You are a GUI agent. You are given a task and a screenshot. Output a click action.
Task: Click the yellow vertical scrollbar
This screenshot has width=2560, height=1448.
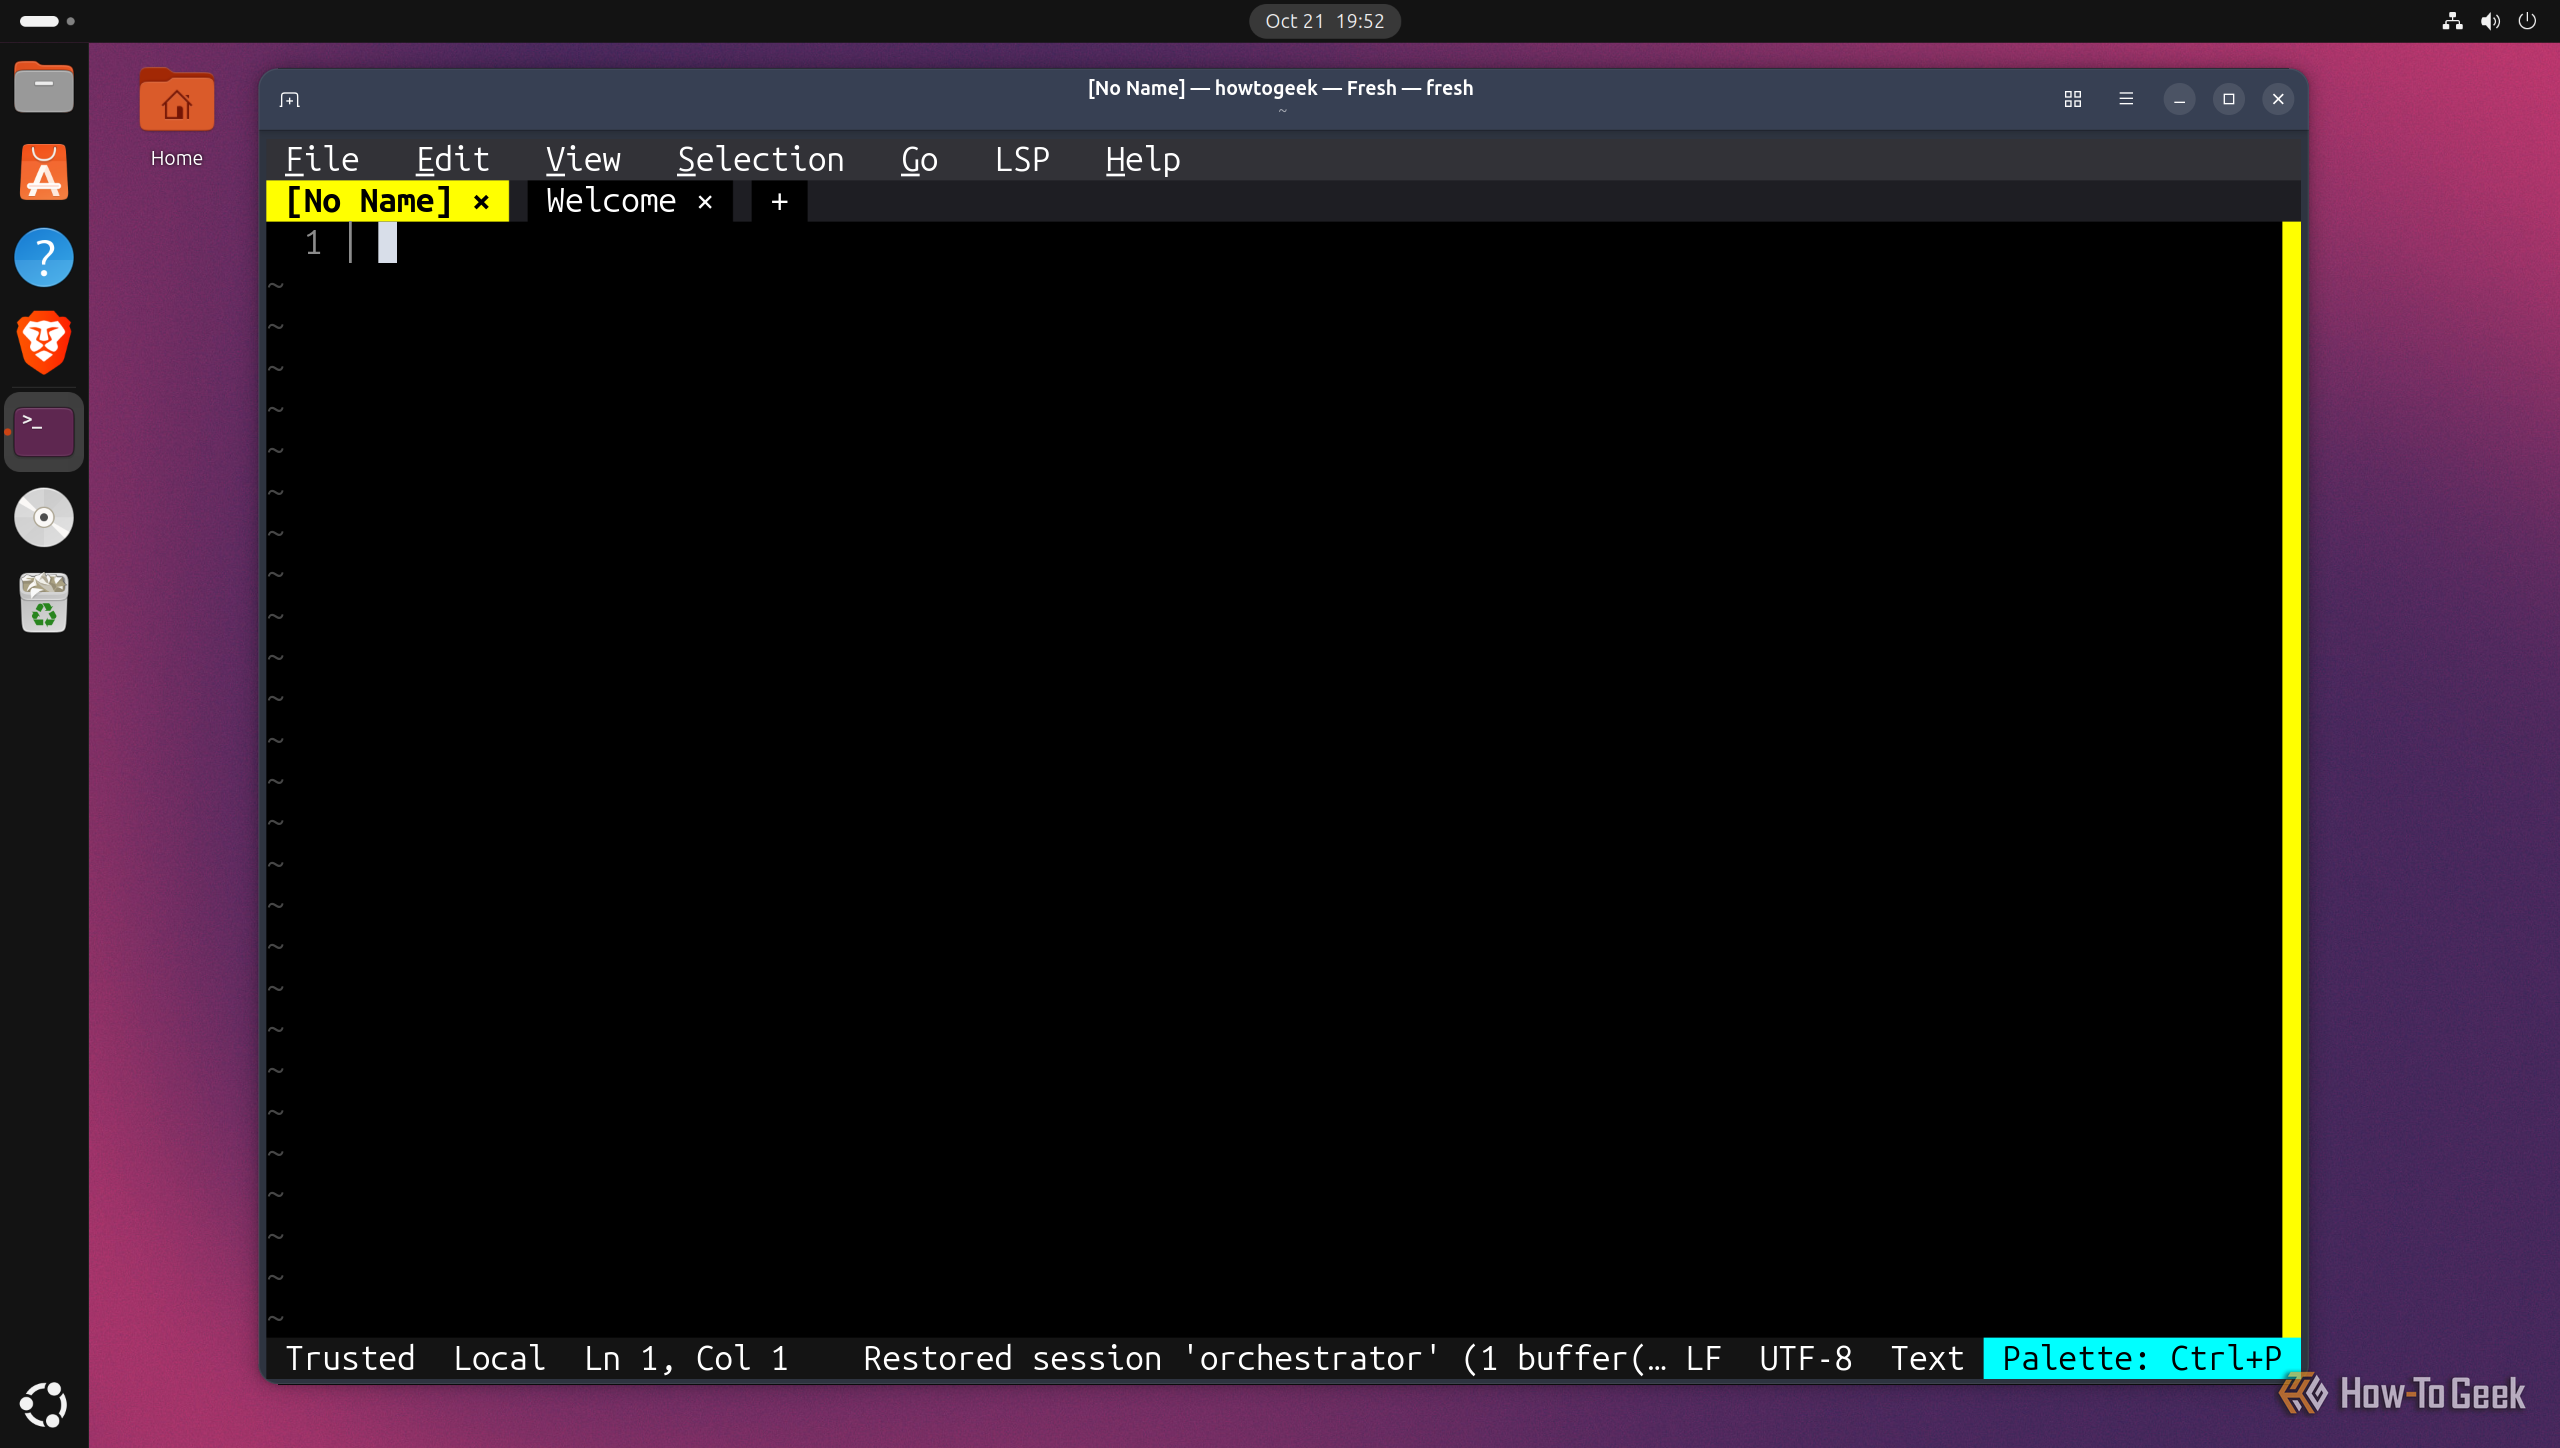pos(2291,779)
